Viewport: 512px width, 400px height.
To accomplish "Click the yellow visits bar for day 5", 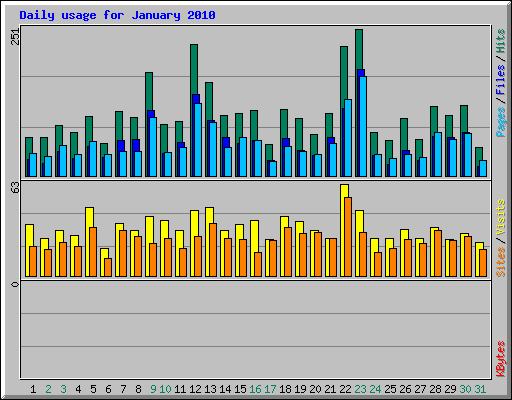I will (89, 217).
